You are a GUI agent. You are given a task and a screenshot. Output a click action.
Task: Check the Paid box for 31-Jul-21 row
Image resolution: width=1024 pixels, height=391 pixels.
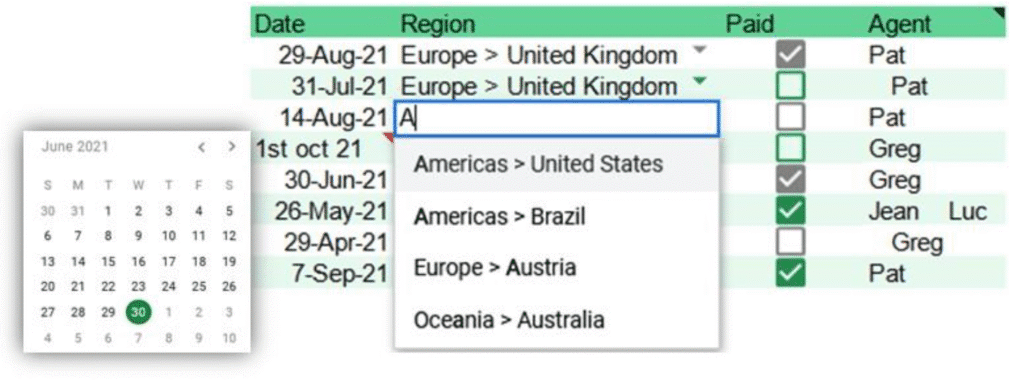coord(790,86)
